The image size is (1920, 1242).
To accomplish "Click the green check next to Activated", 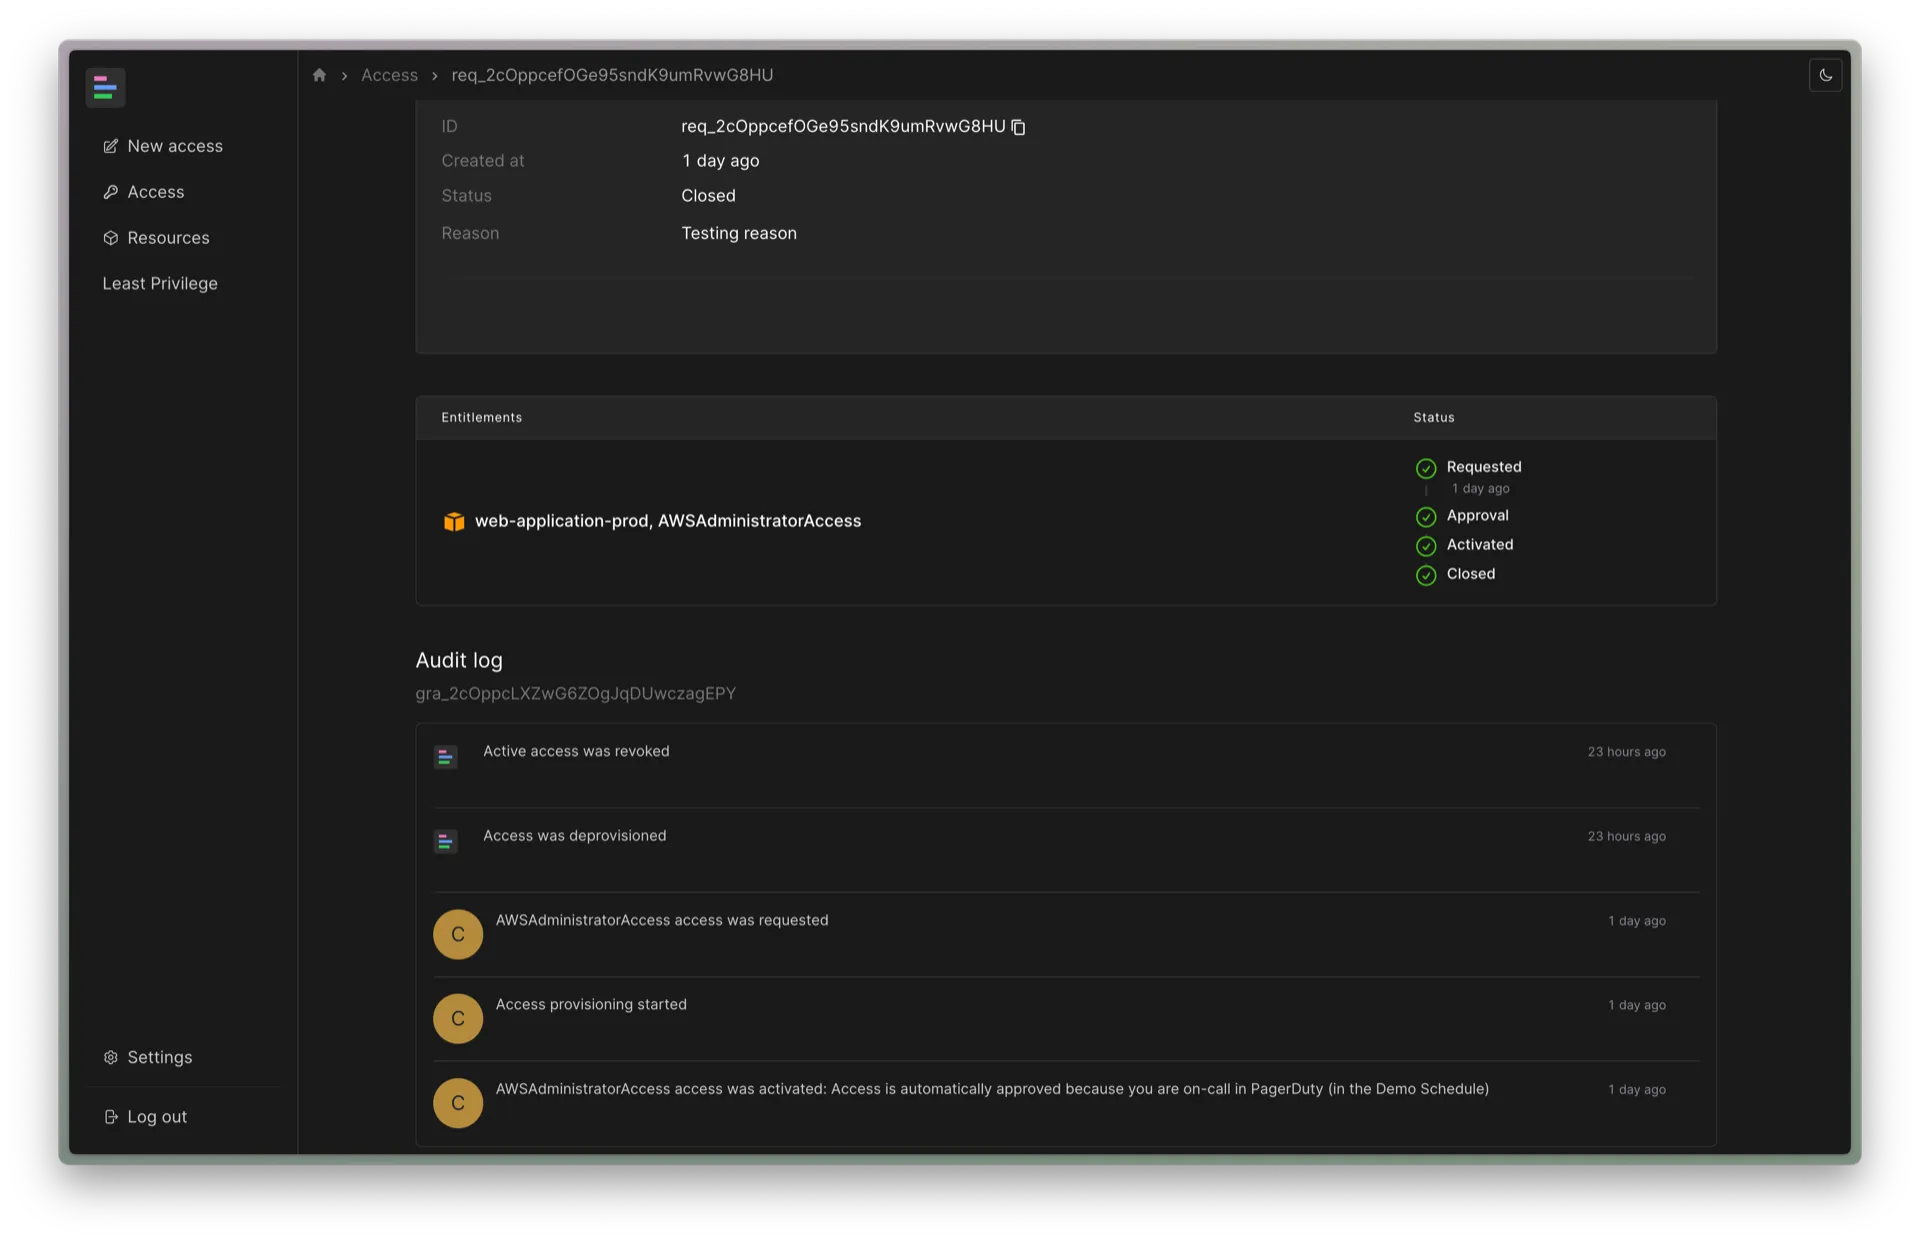I will (x=1426, y=546).
